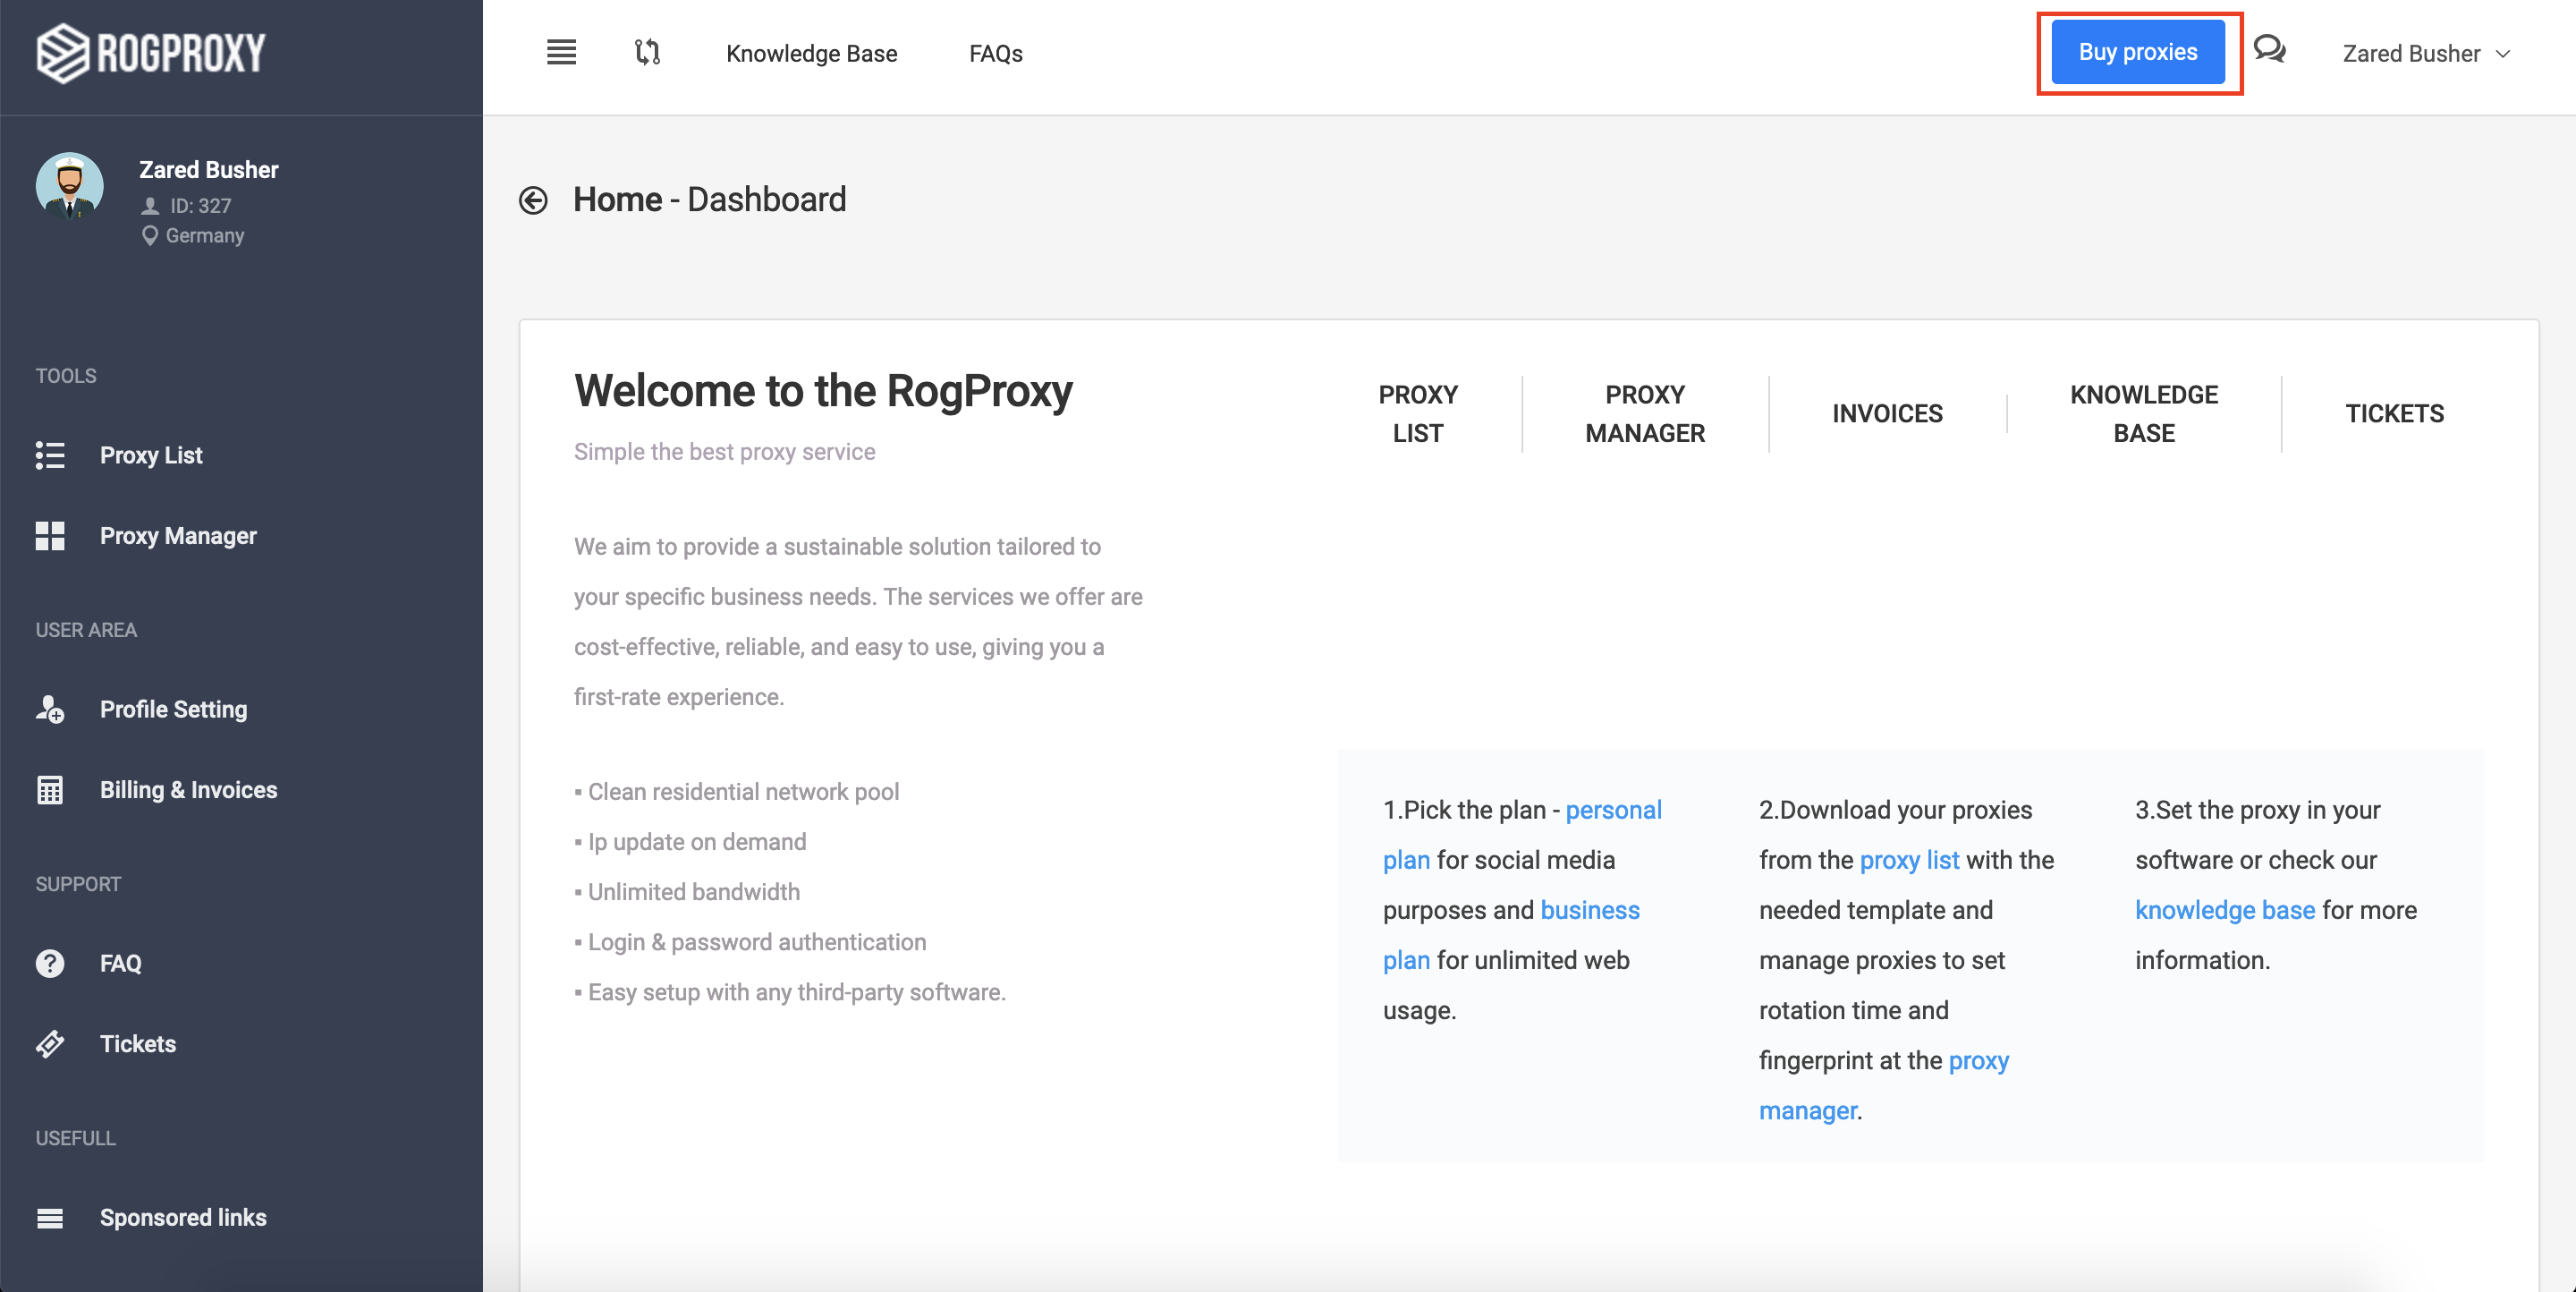2576x1292 pixels.
Task: Open Profile Setting in the sidebar
Action: click(x=173, y=709)
